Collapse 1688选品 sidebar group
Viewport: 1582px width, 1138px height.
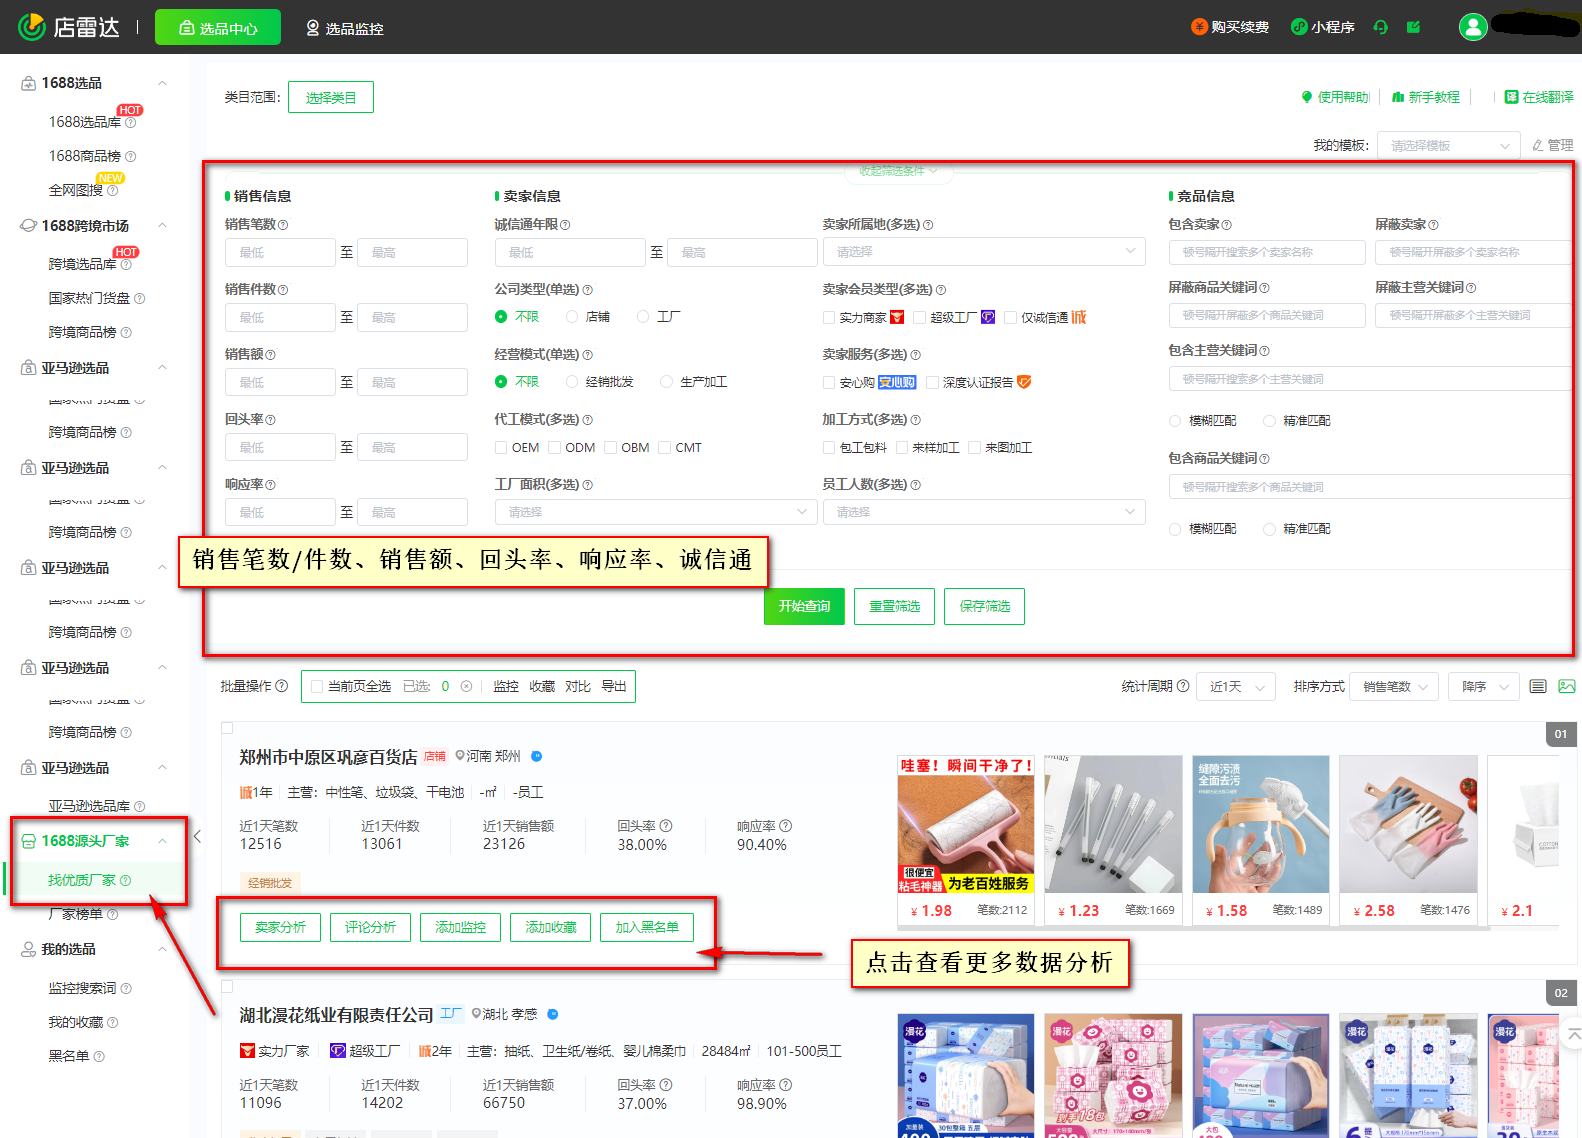tap(162, 83)
